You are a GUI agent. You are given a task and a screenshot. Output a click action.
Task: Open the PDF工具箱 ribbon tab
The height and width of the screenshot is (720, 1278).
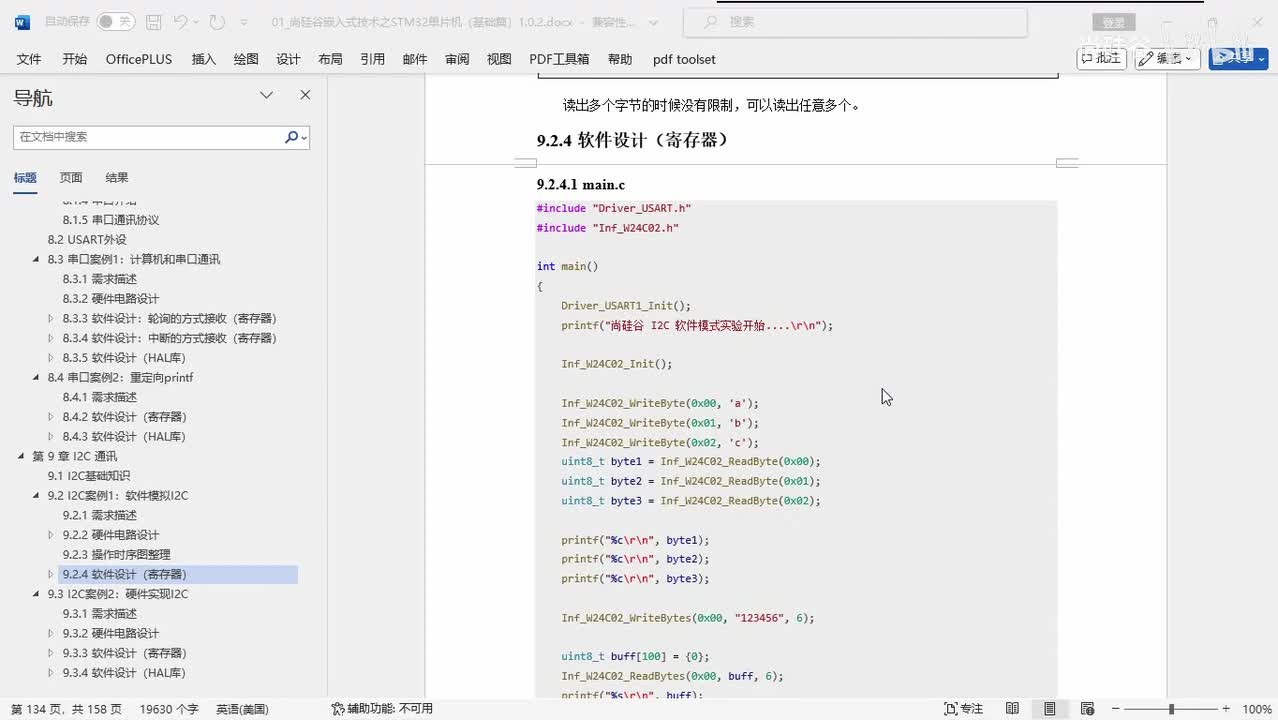(x=559, y=59)
